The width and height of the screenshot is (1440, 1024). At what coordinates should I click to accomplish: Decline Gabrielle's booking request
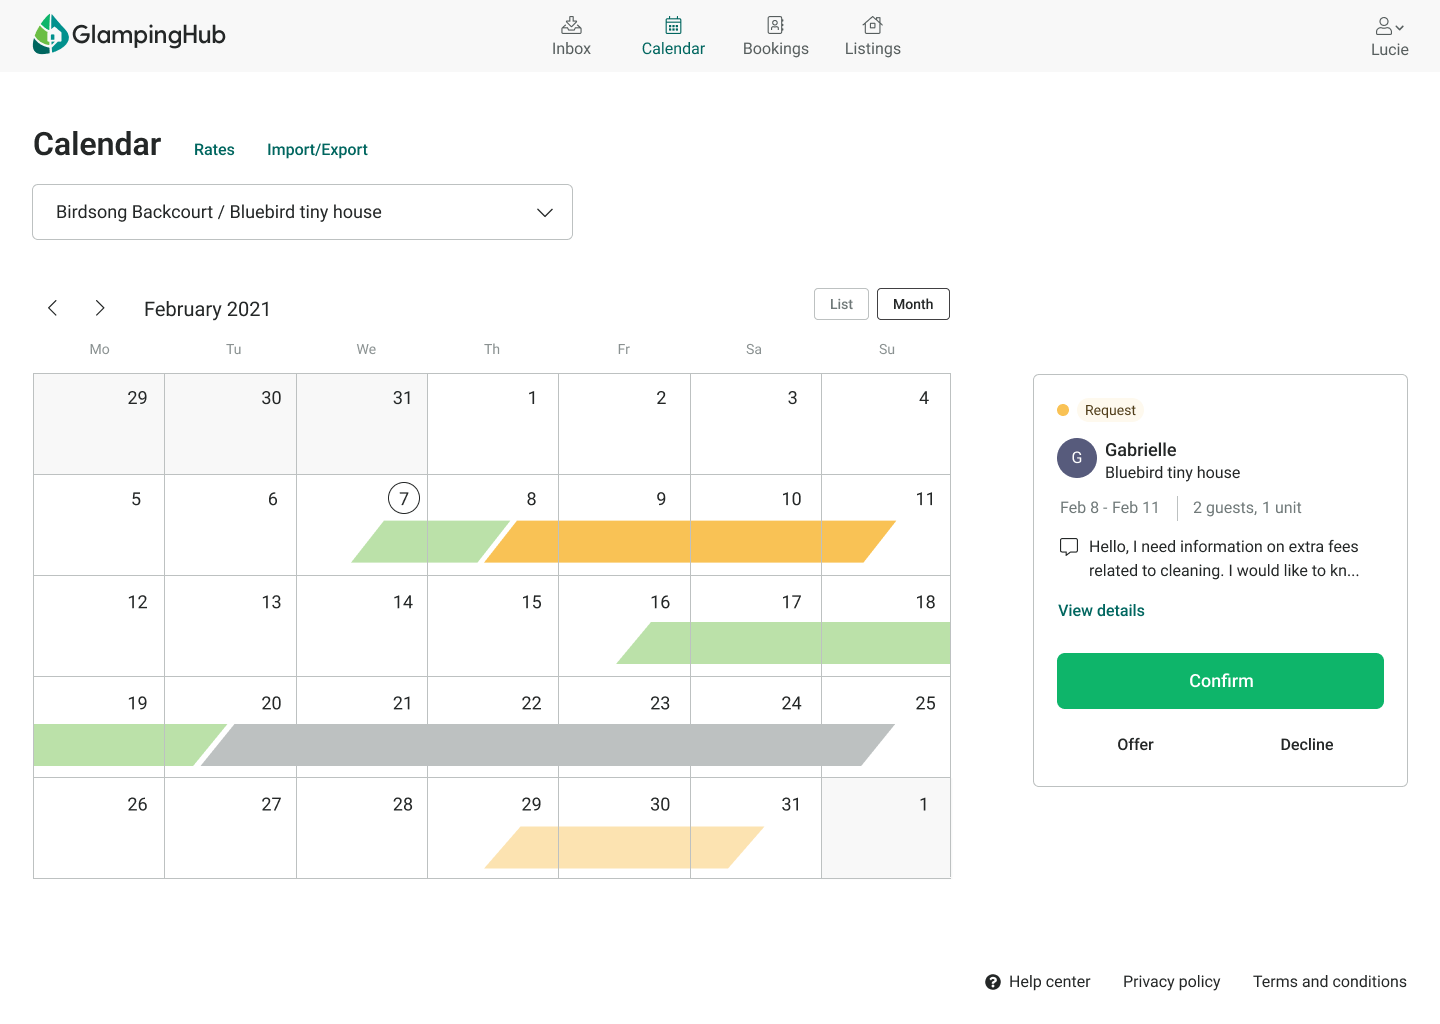pyautogui.click(x=1306, y=745)
